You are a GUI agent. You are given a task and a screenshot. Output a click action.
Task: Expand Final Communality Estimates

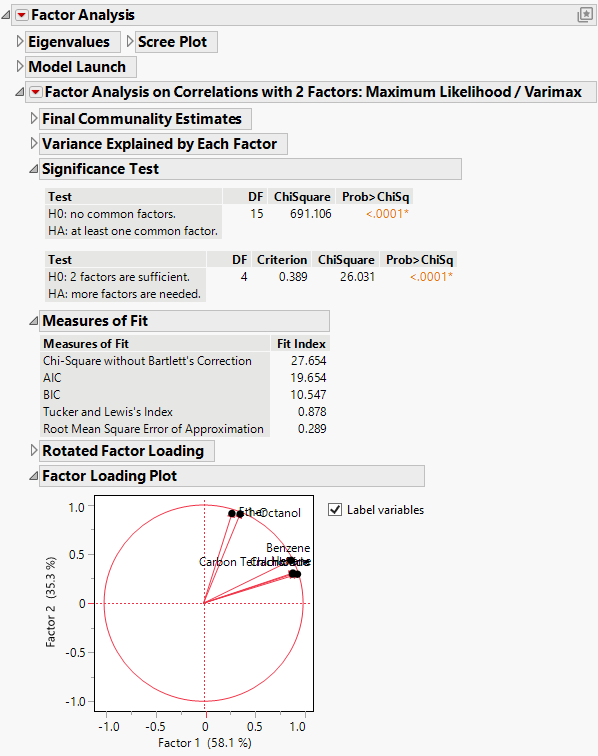(x=33, y=119)
